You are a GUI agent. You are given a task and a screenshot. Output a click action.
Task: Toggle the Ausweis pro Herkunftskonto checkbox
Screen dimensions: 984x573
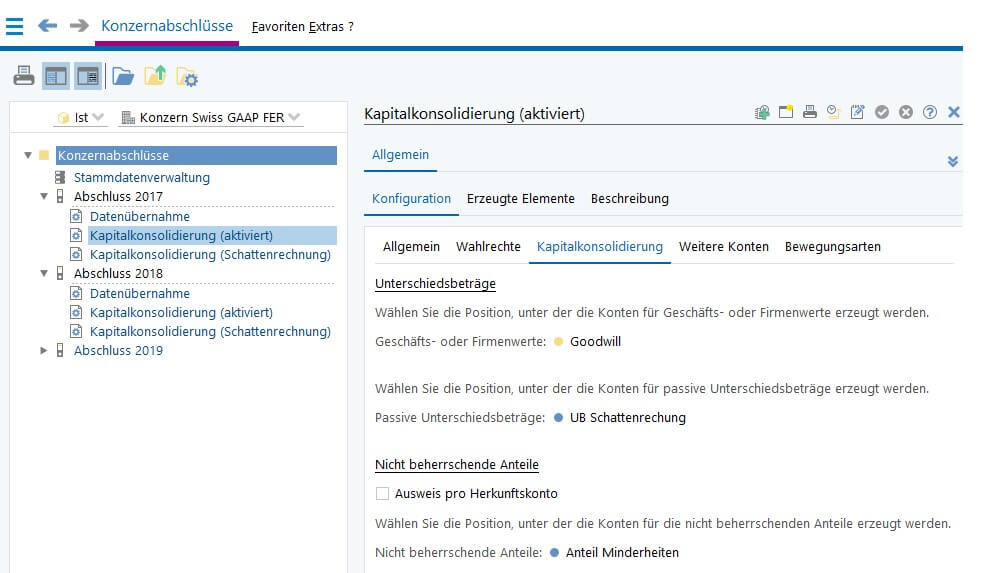point(382,494)
